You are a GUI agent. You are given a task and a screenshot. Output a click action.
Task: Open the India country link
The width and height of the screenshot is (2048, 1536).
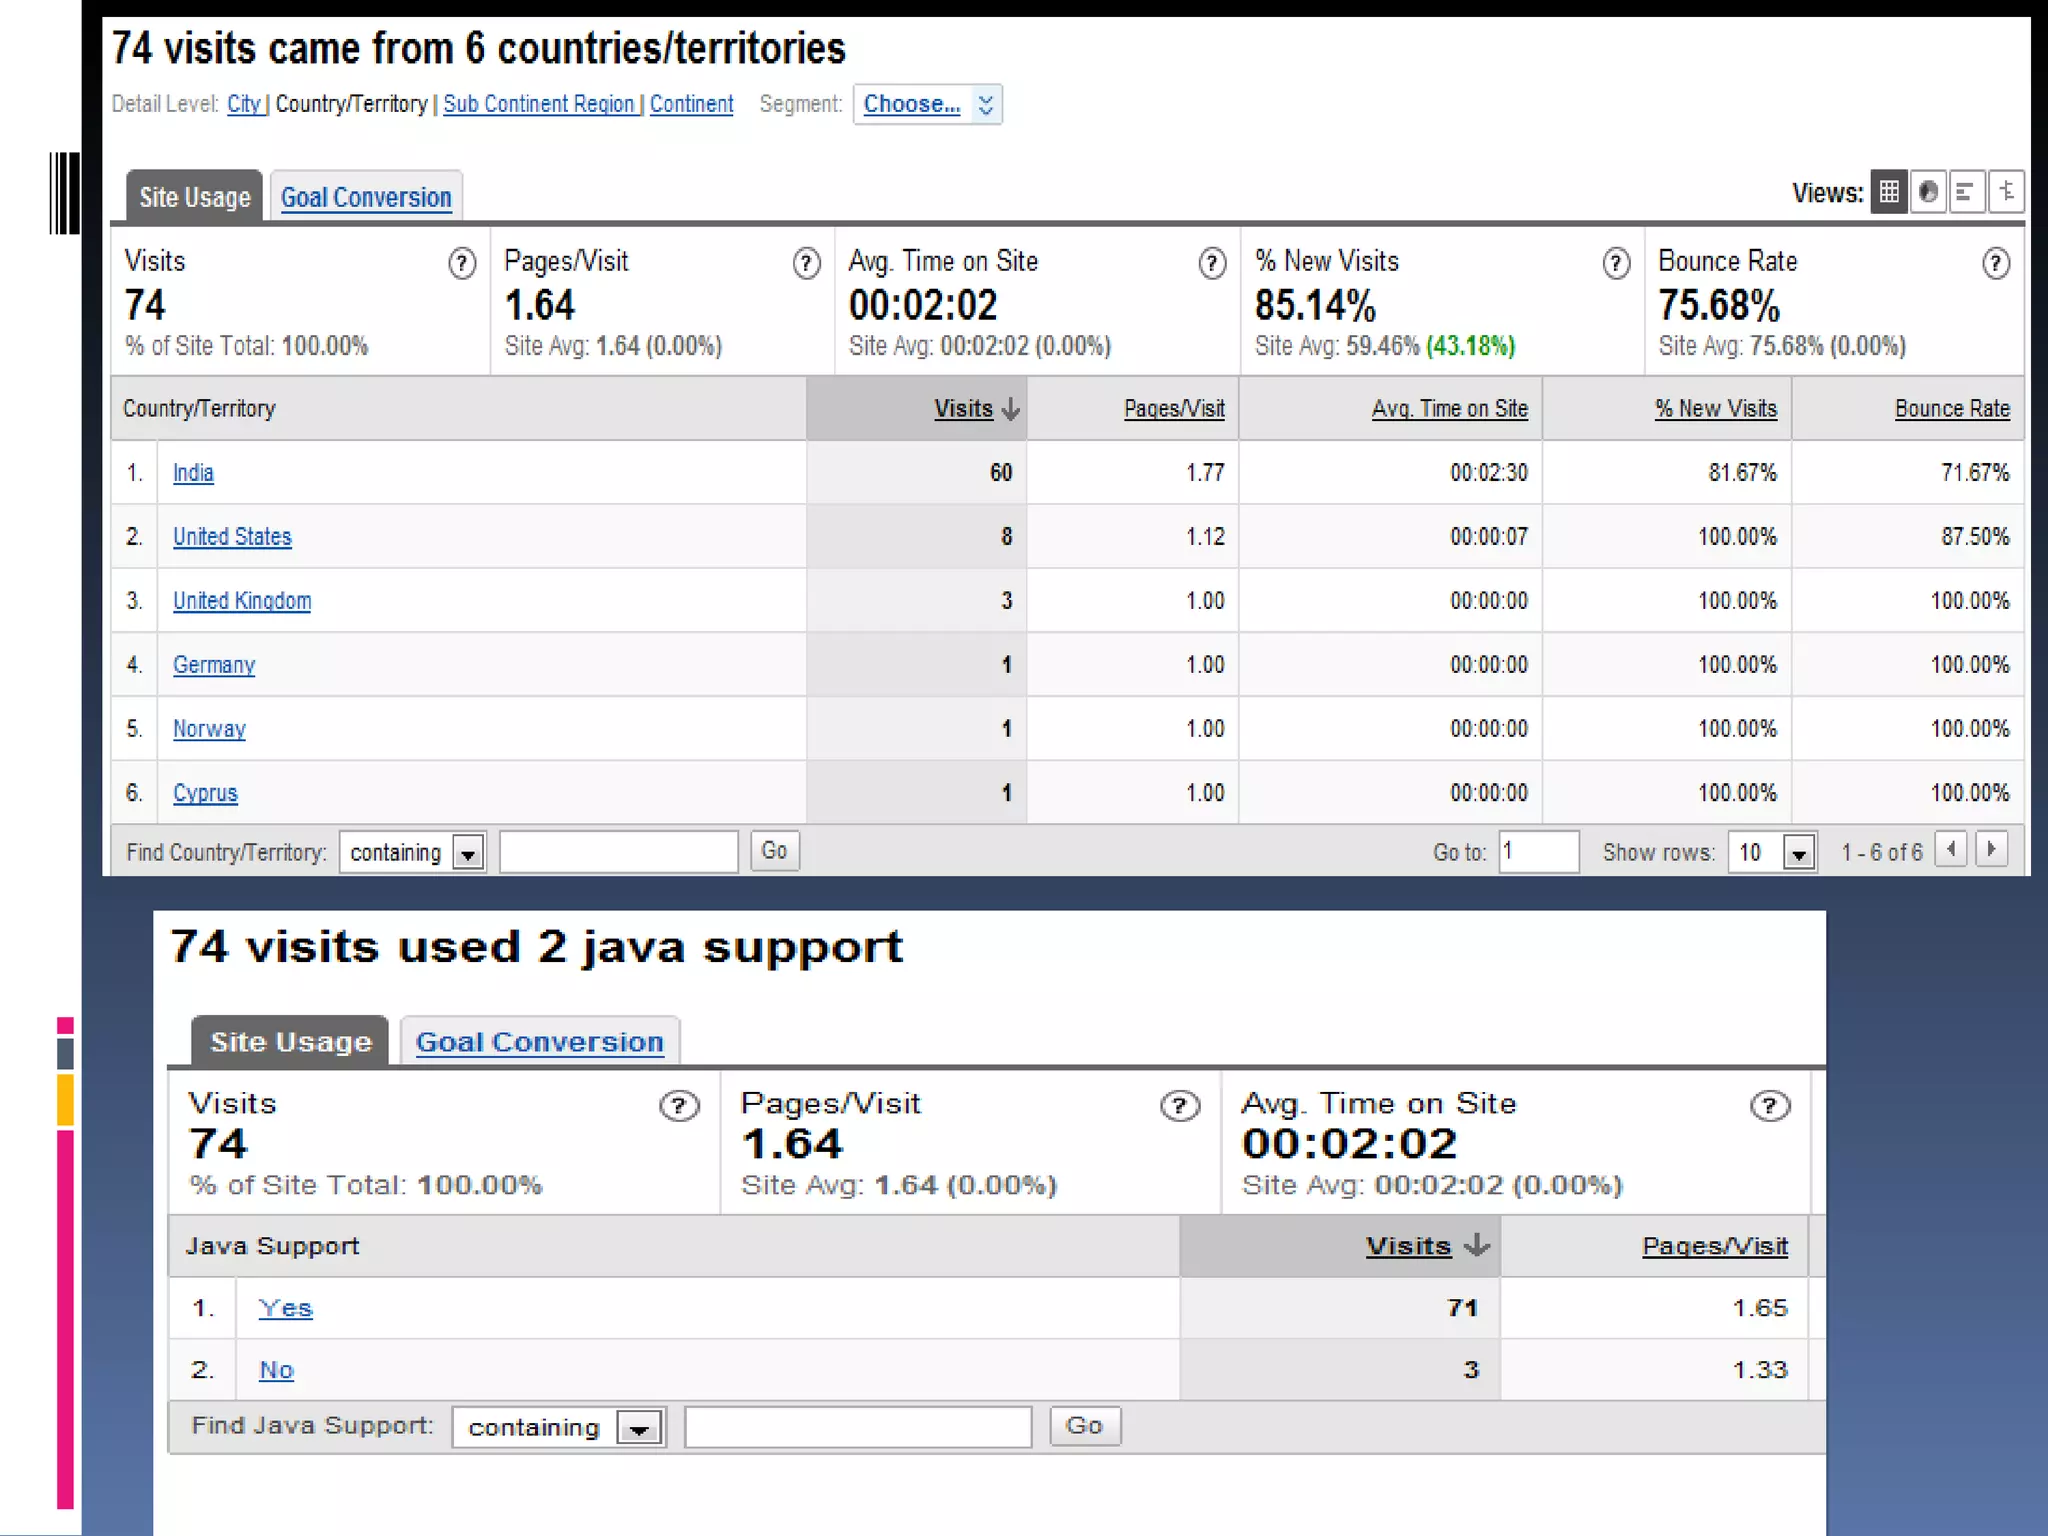[193, 473]
